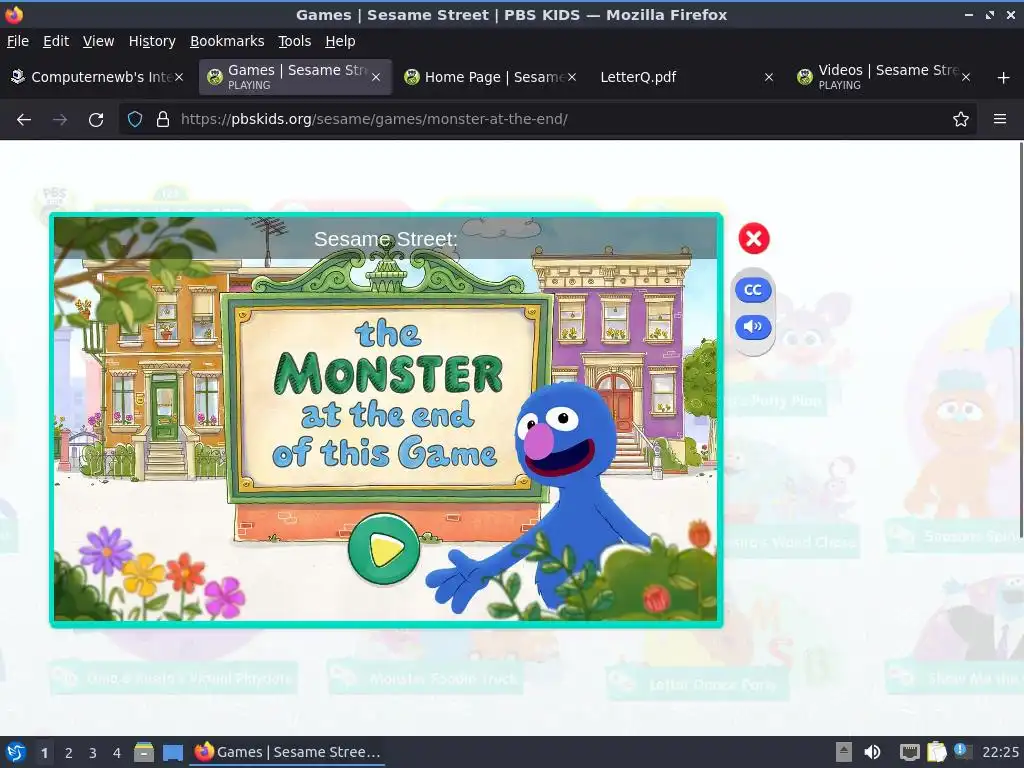
Task: Open the system start menu
Action: pos(16,752)
